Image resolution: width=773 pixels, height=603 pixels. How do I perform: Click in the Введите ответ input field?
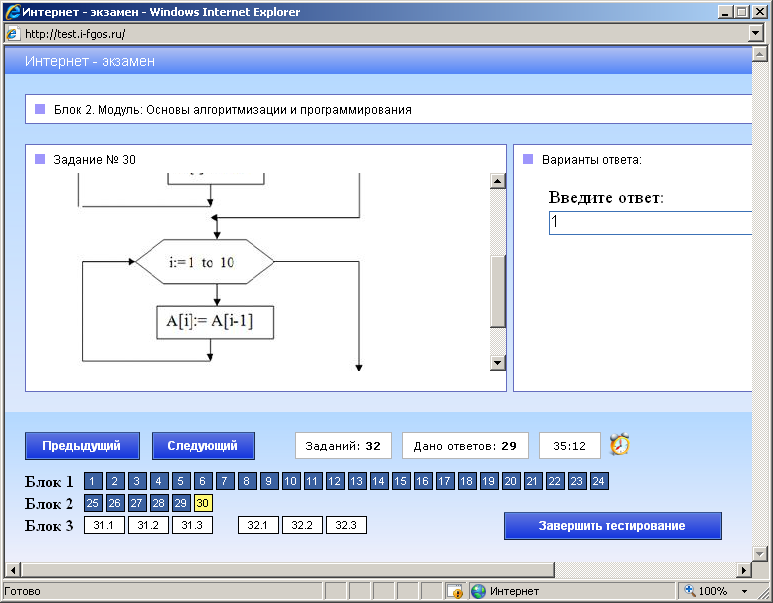point(650,223)
